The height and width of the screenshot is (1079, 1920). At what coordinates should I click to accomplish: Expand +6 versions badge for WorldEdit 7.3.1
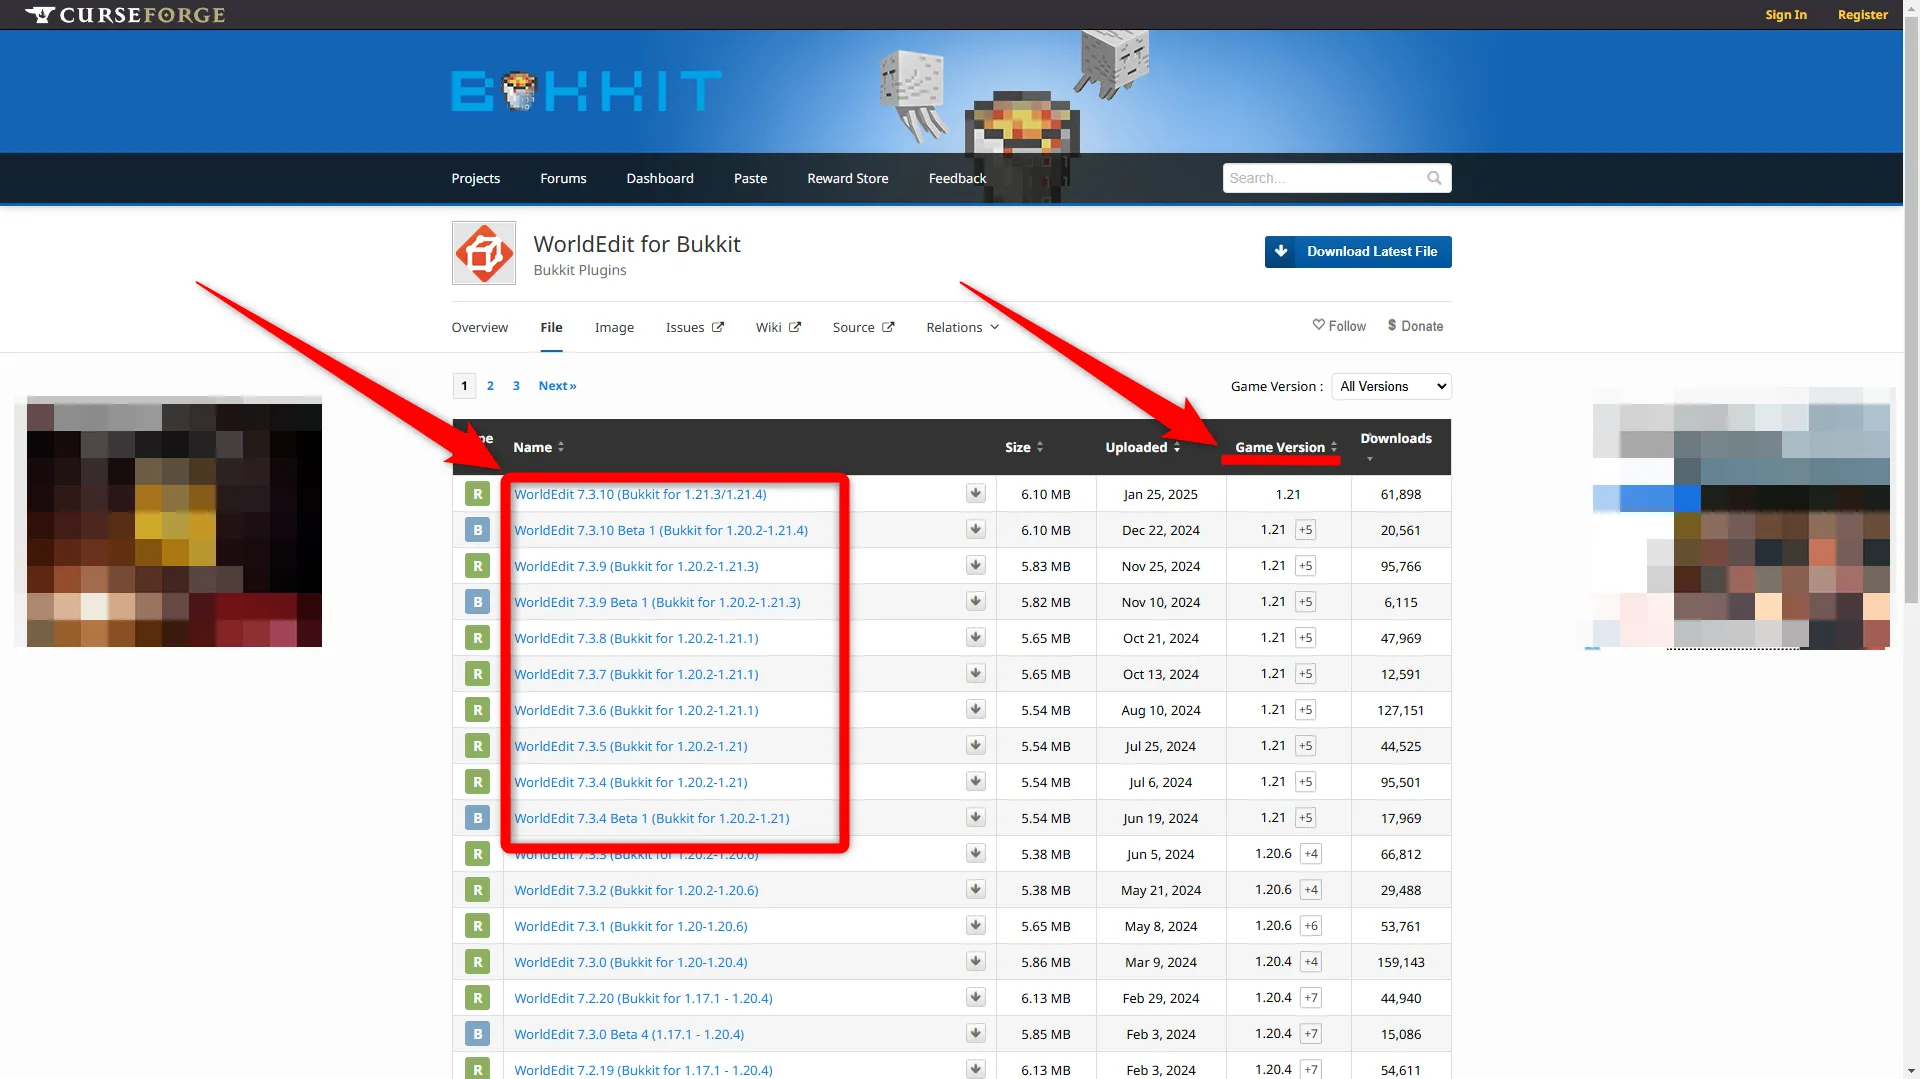click(x=1311, y=926)
